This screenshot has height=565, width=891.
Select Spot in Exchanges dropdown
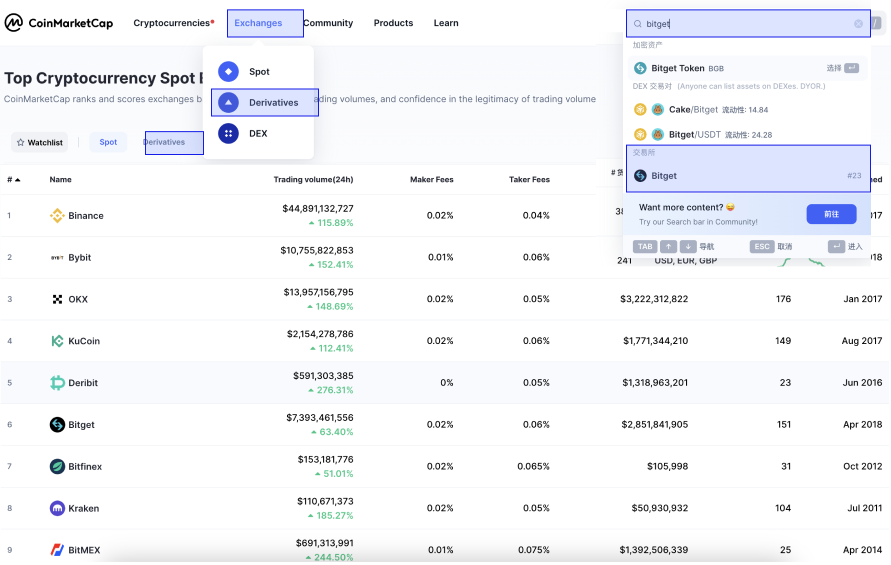click(x=259, y=72)
